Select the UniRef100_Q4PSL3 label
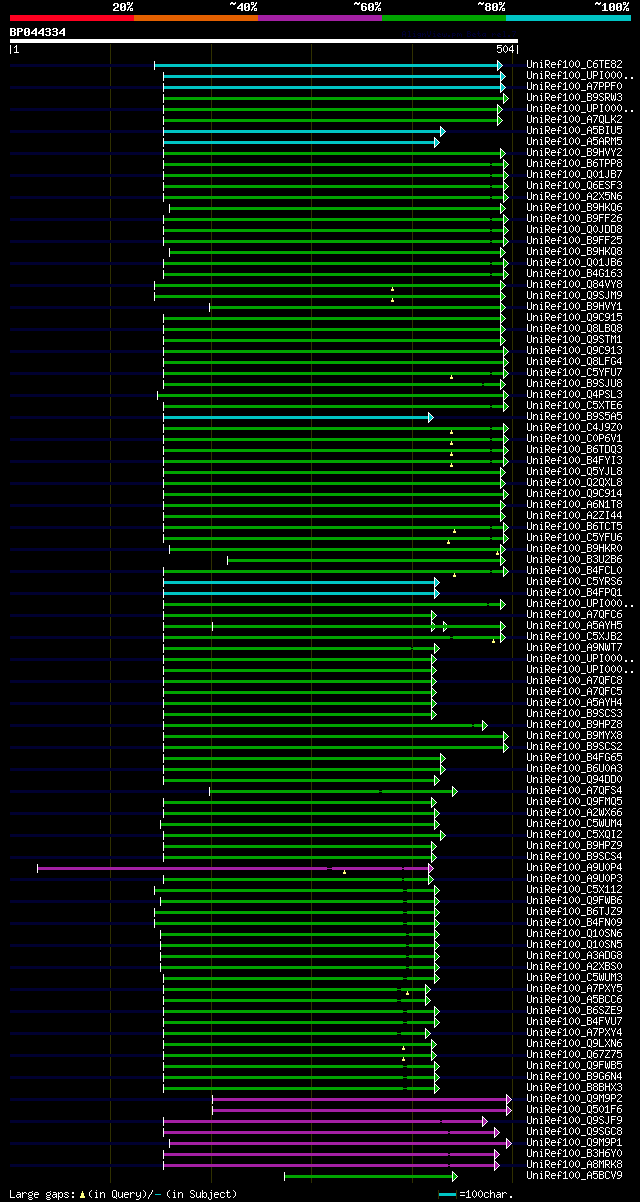This screenshot has width=640, height=1202. [574, 395]
